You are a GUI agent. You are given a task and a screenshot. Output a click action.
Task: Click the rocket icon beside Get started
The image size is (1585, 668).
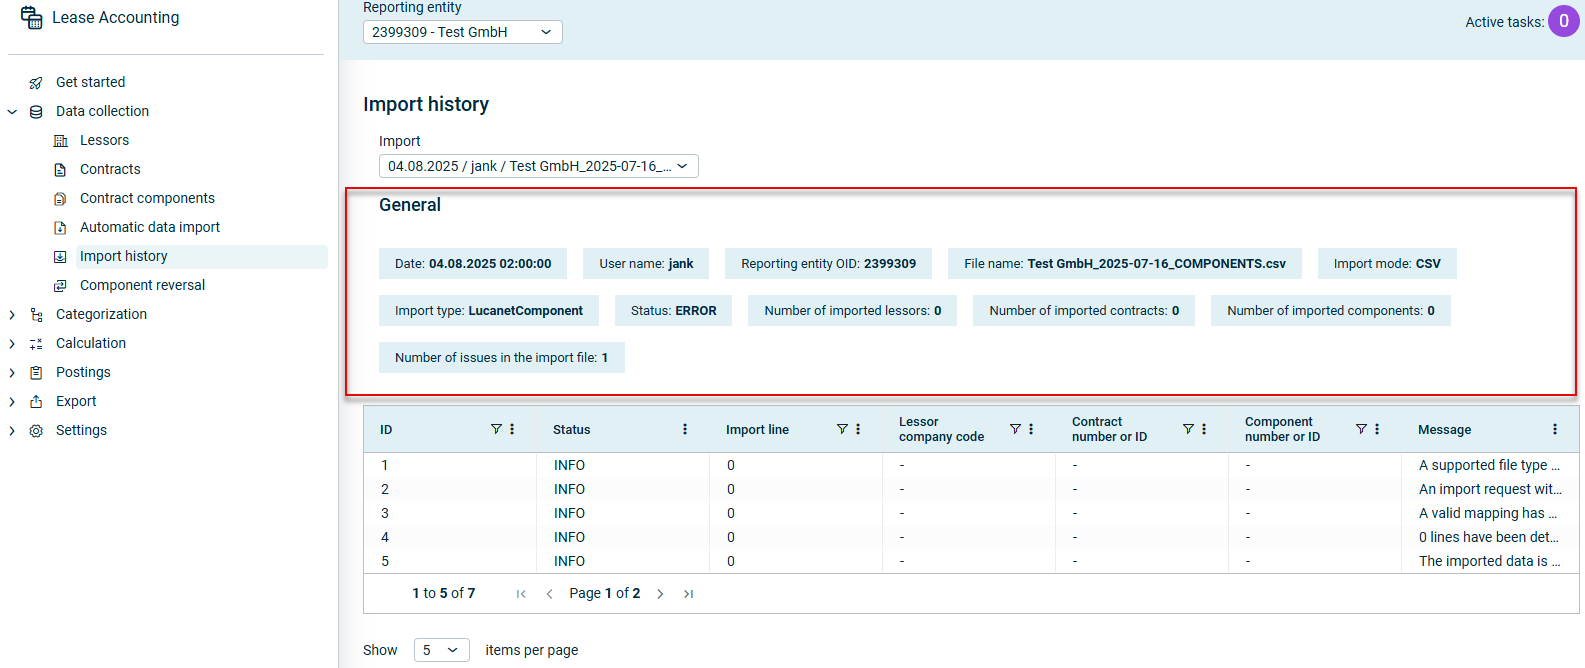click(36, 83)
